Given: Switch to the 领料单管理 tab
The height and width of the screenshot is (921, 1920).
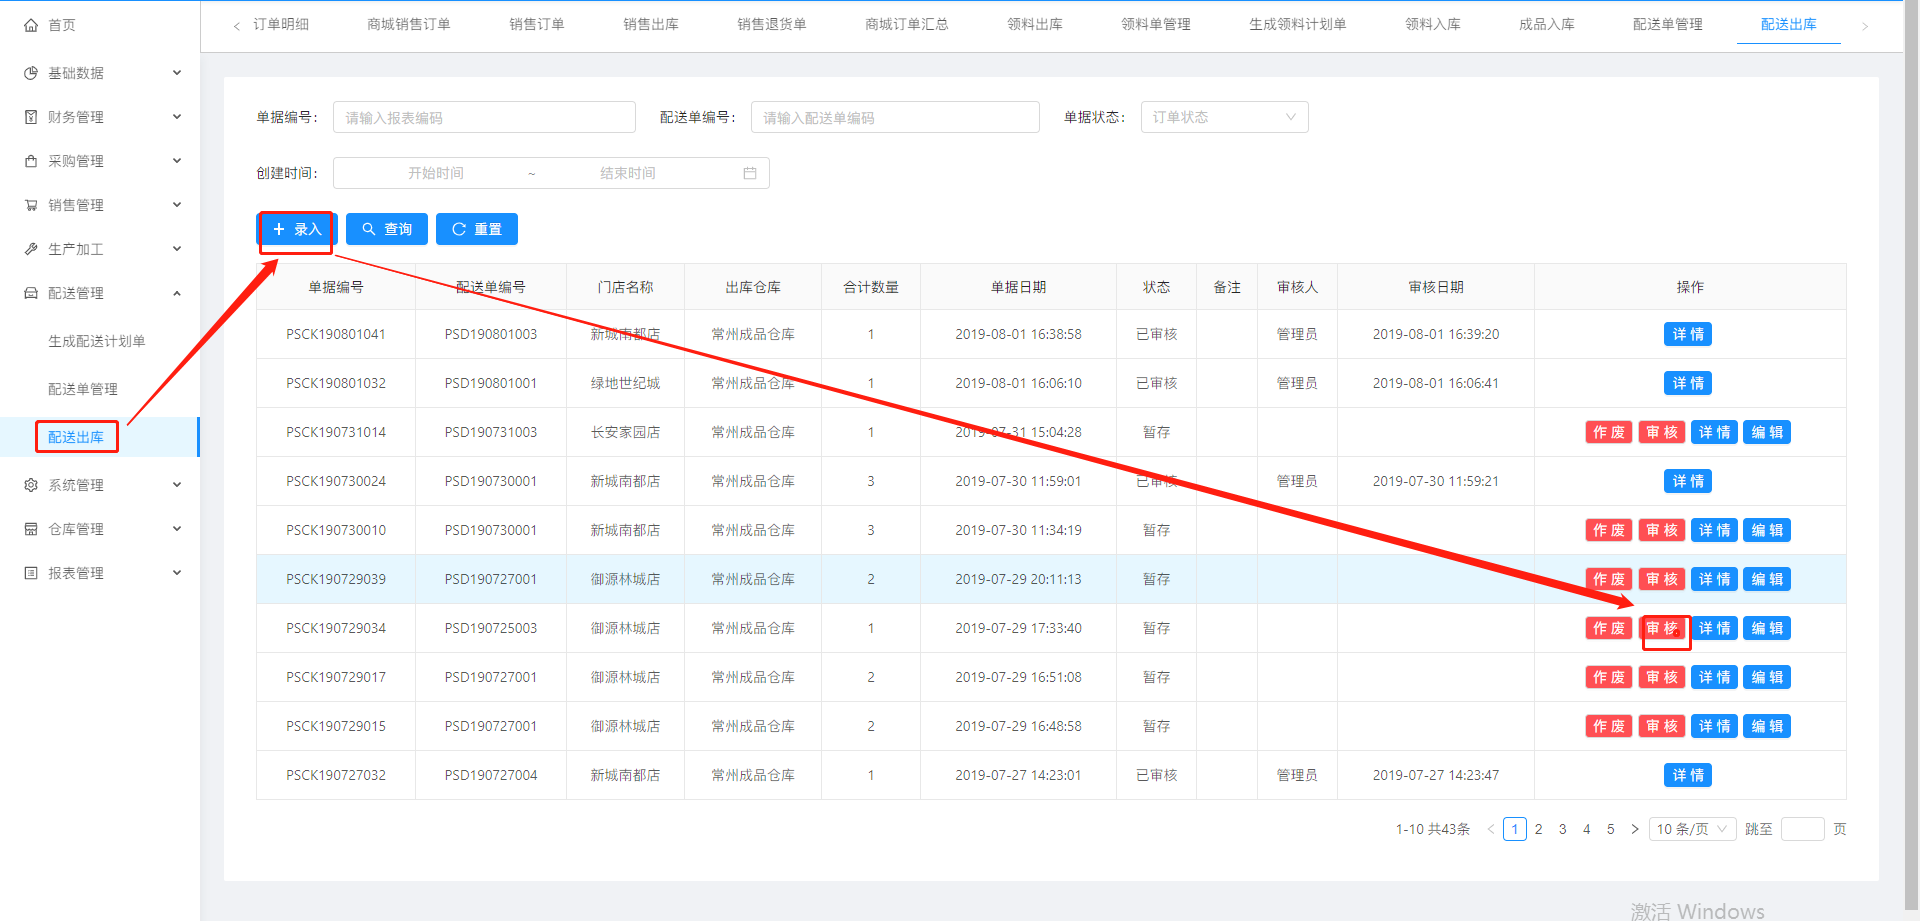Looking at the screenshot, I should pyautogui.click(x=1155, y=24).
